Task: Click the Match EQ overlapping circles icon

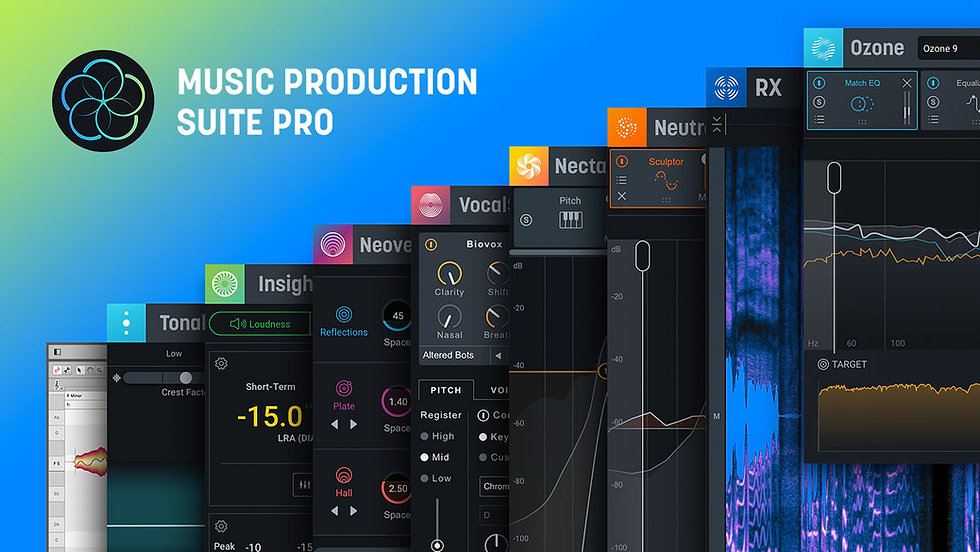Action: coord(862,104)
